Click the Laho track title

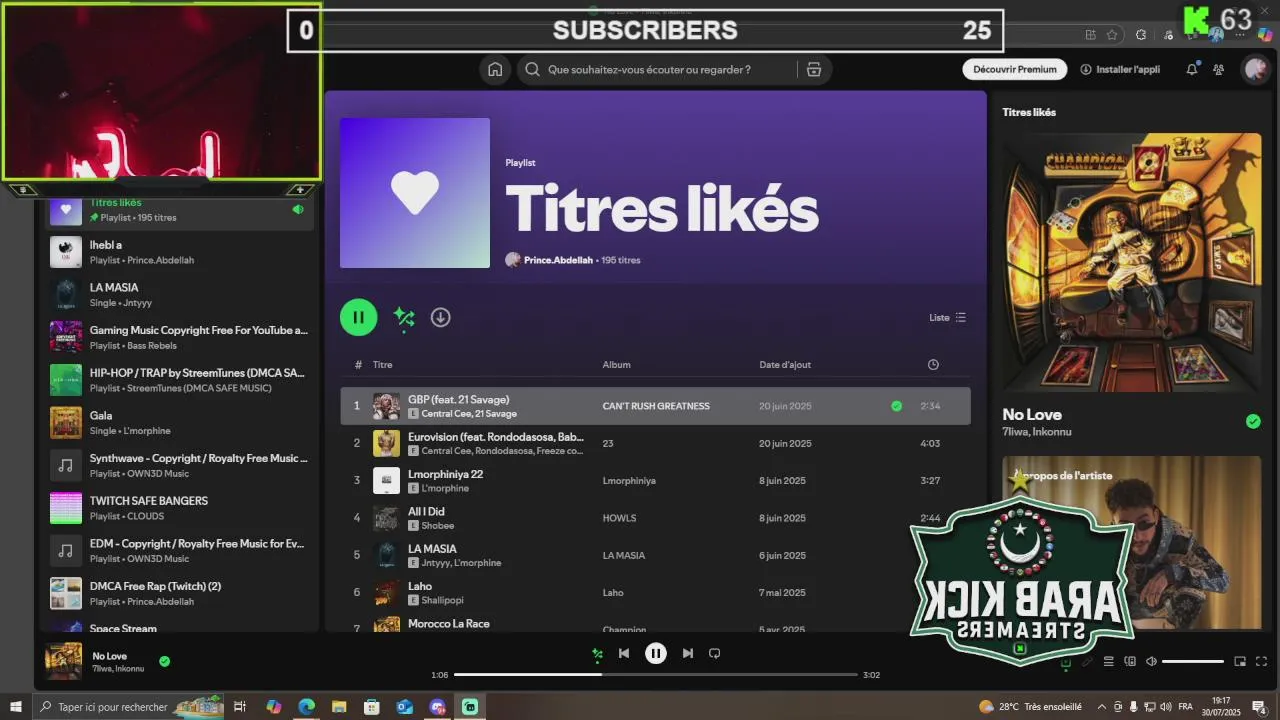pyautogui.click(x=420, y=586)
